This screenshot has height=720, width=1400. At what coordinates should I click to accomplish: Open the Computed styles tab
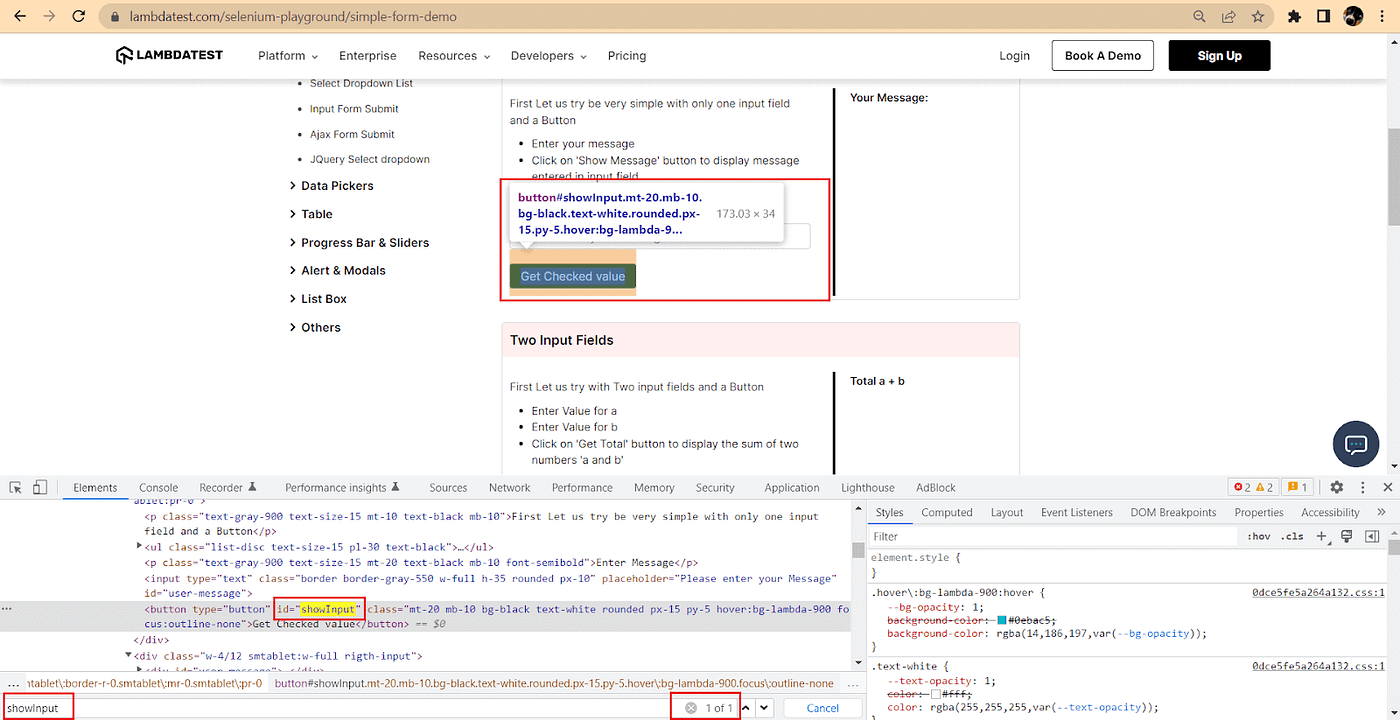[947, 512]
